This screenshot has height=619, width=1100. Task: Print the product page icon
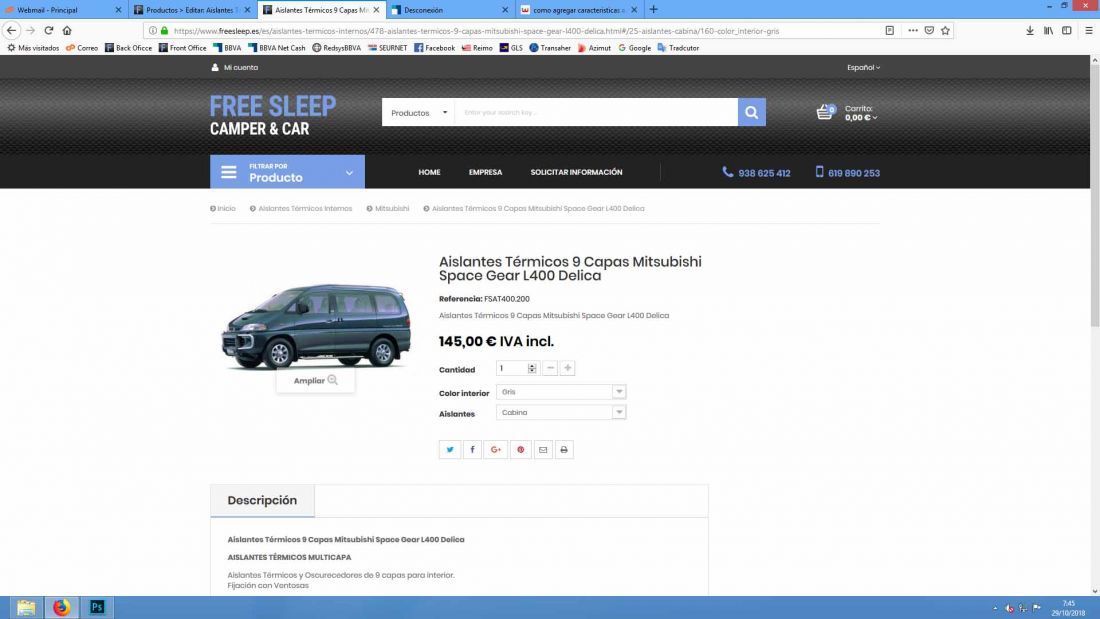click(x=564, y=450)
